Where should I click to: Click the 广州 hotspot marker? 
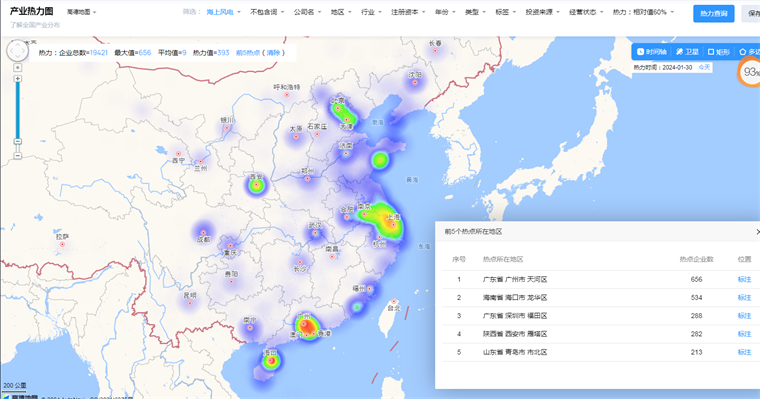tap(304, 324)
